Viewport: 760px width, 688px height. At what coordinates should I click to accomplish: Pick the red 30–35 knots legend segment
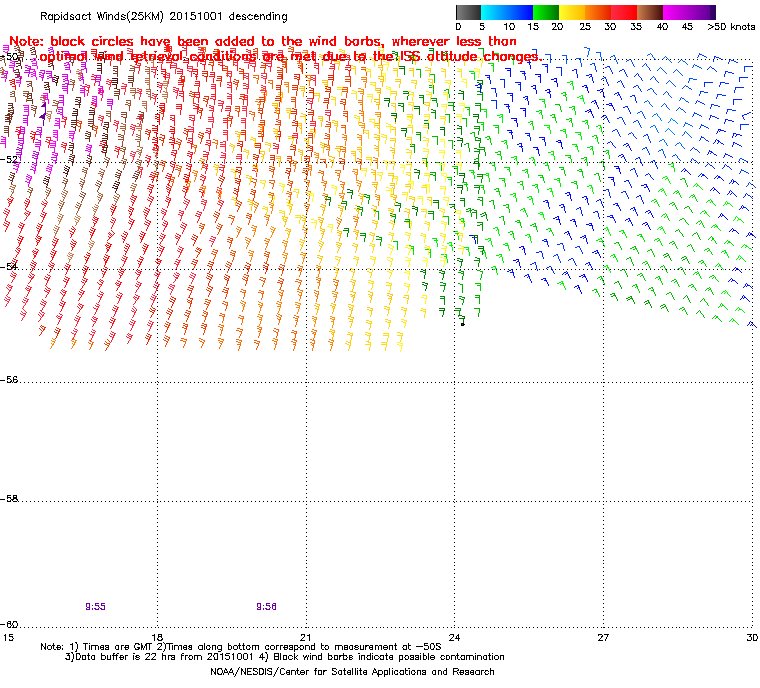(624, 12)
